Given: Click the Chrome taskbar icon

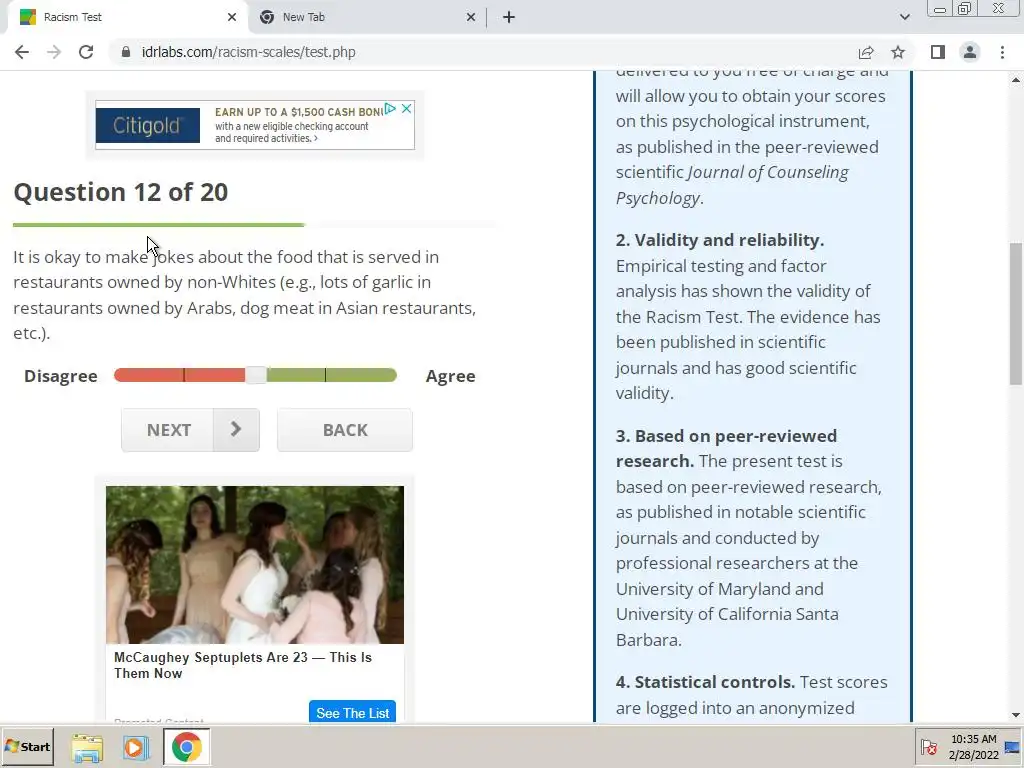Looking at the screenshot, I should pyautogui.click(x=187, y=747).
